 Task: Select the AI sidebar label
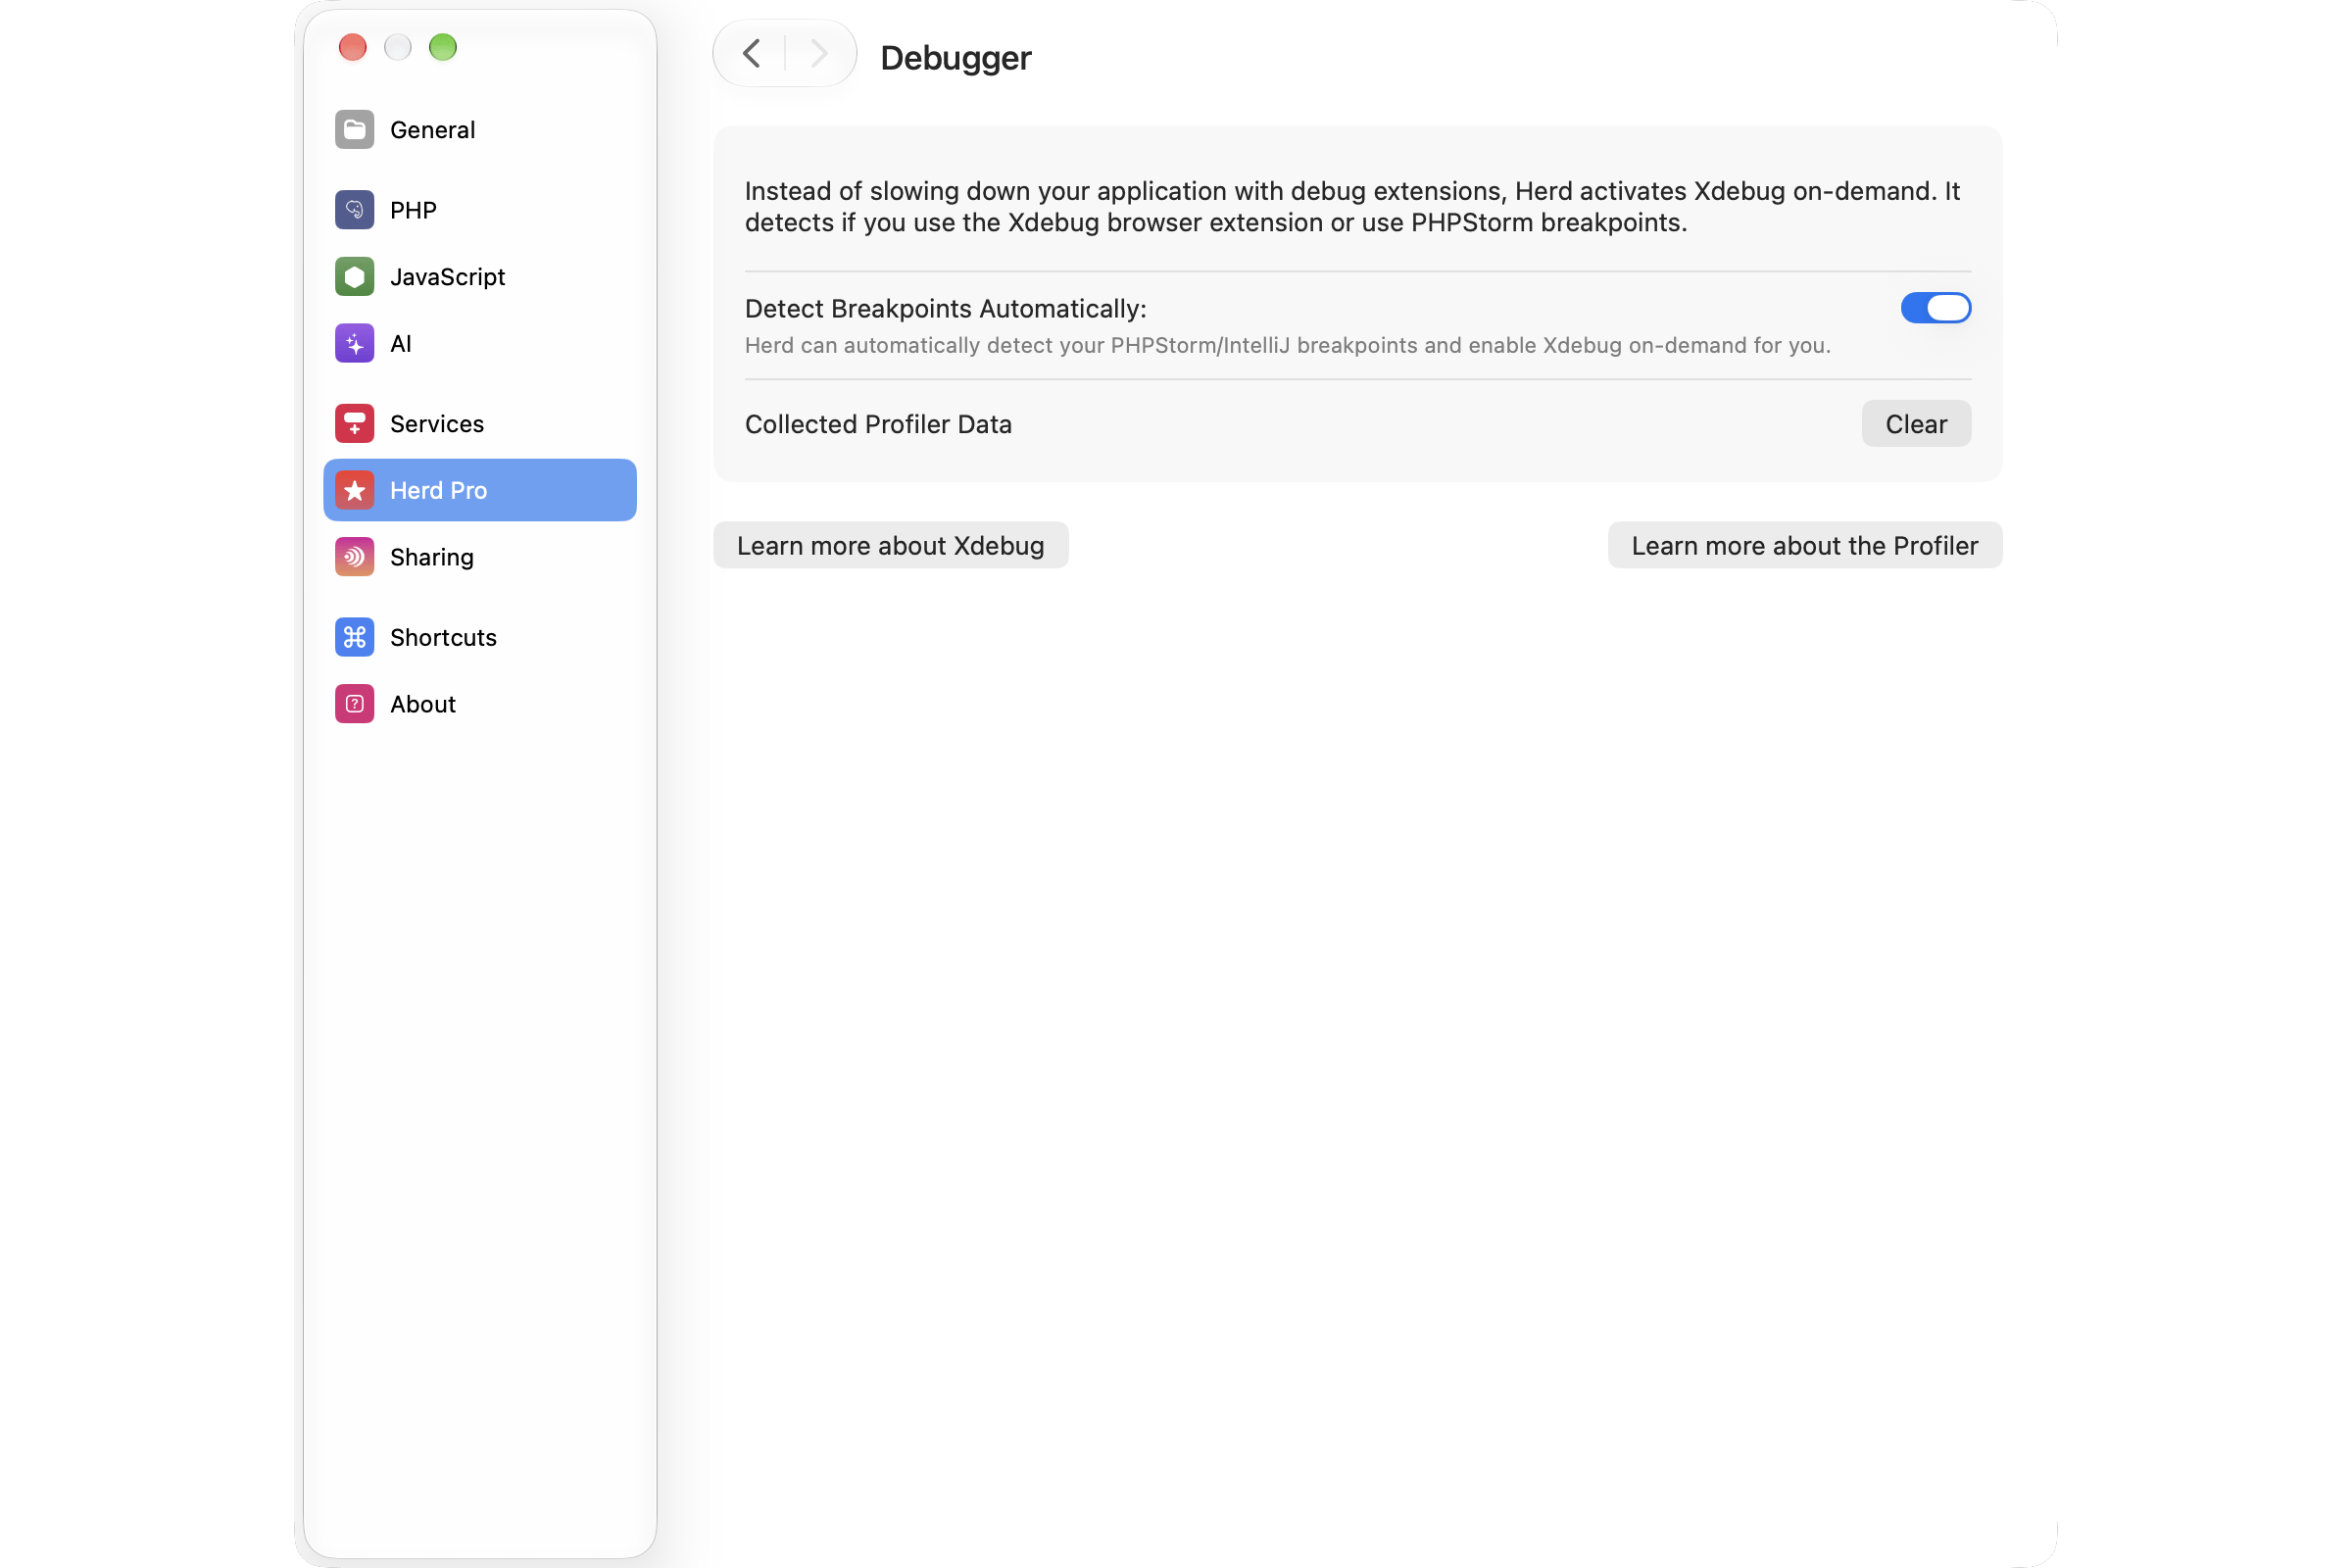(401, 344)
